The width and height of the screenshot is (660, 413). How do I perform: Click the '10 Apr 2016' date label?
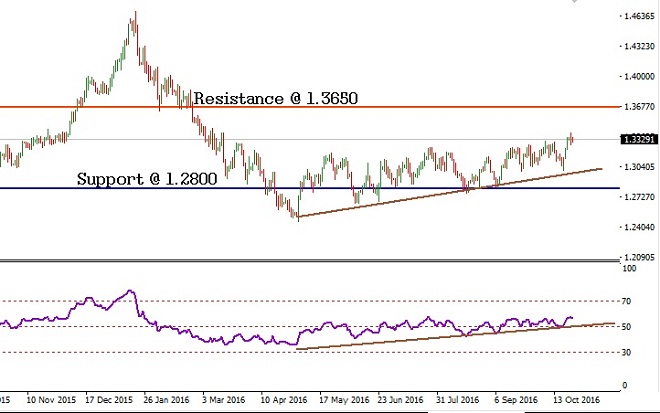[284, 400]
